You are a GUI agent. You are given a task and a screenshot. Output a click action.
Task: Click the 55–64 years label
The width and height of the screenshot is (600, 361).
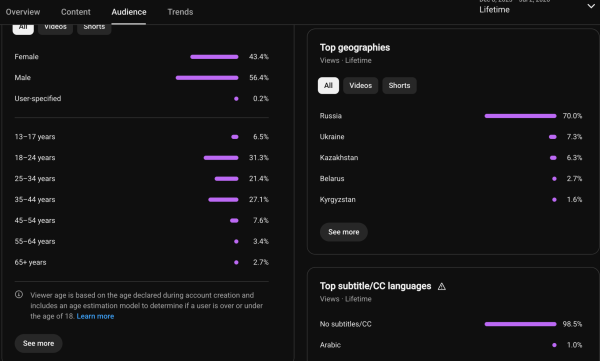[35, 242]
